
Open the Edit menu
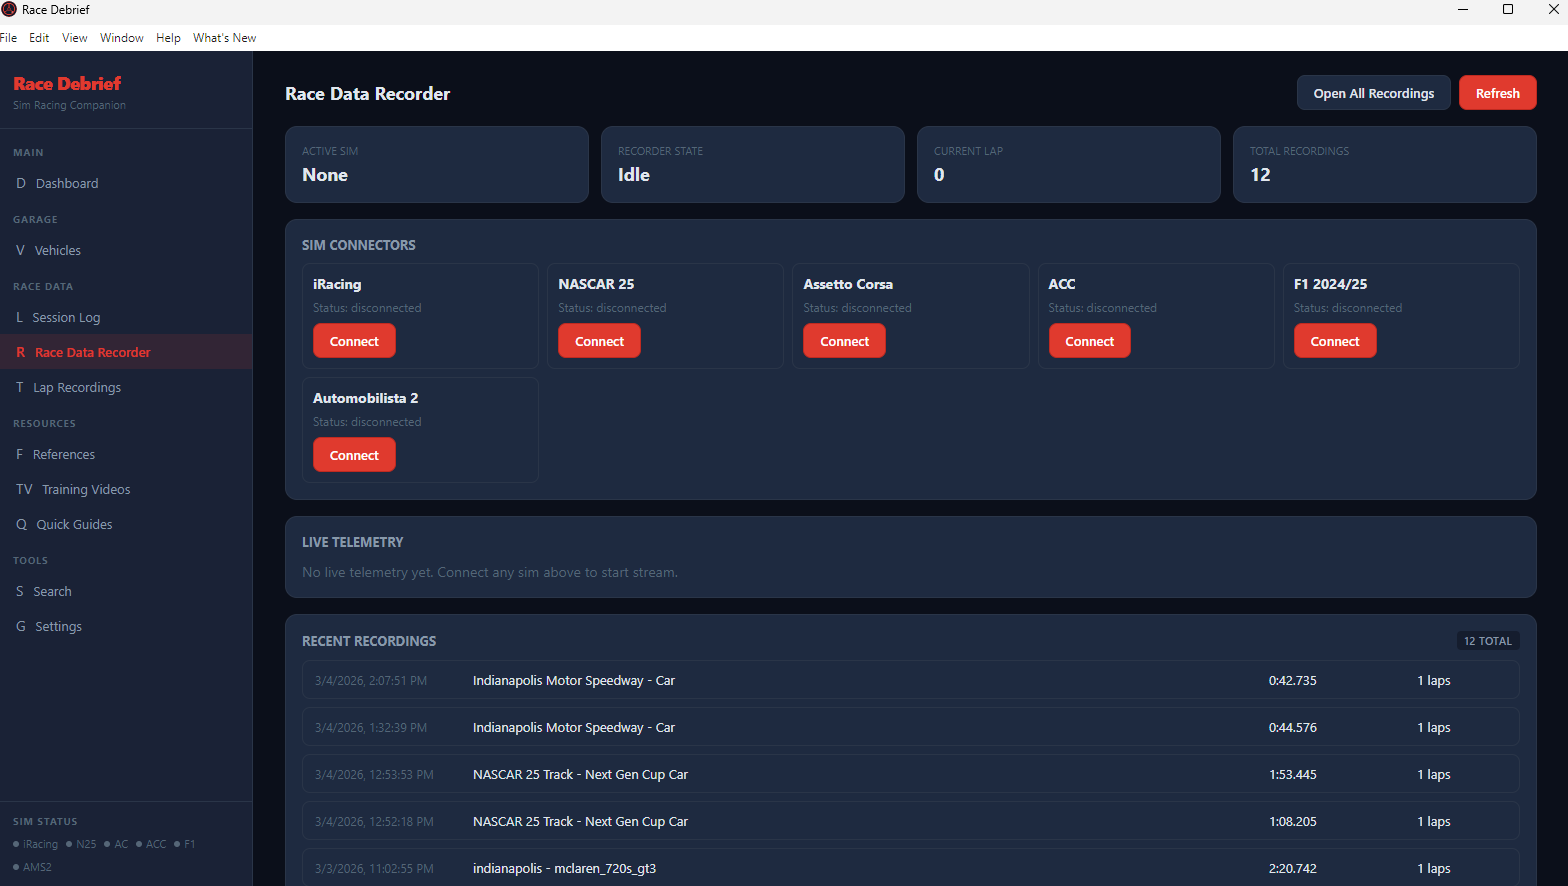tap(39, 38)
